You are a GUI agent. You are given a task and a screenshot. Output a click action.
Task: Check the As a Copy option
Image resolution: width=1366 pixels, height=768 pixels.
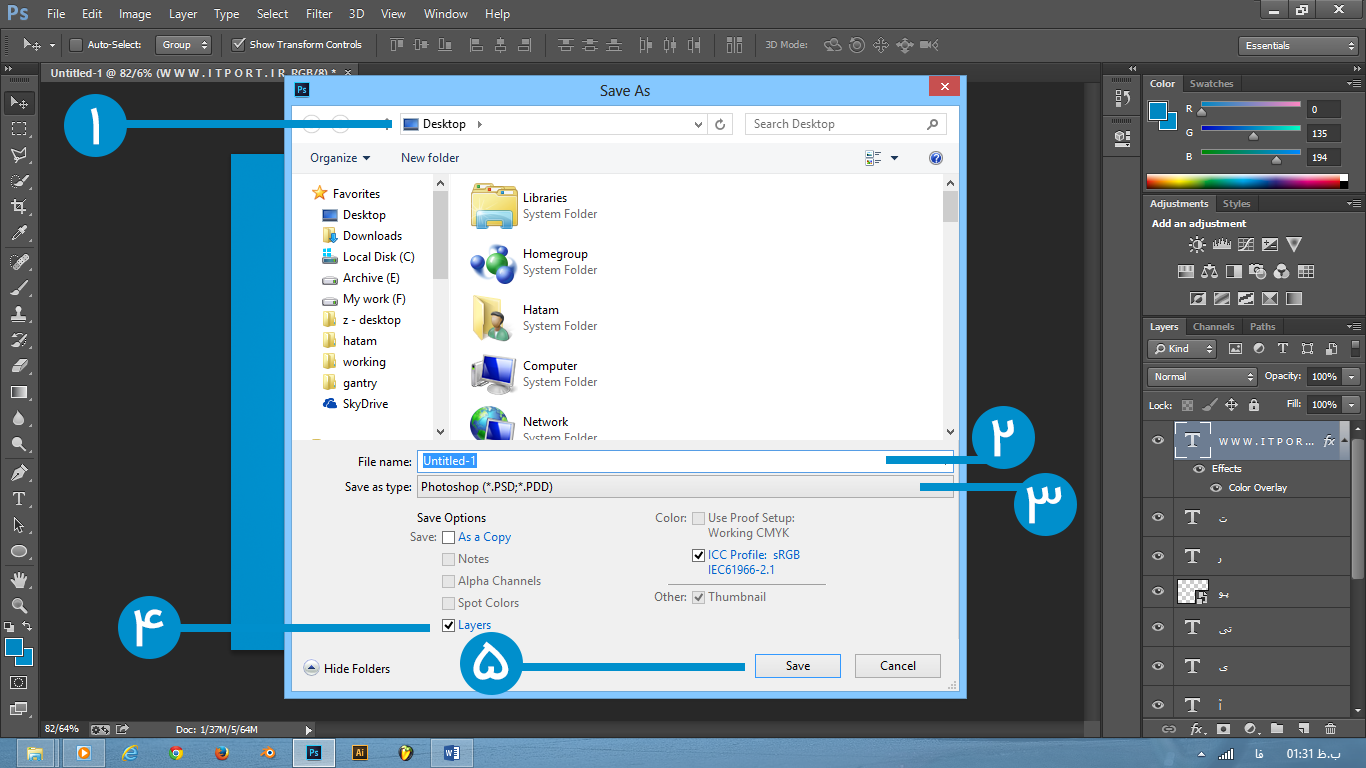click(x=449, y=537)
